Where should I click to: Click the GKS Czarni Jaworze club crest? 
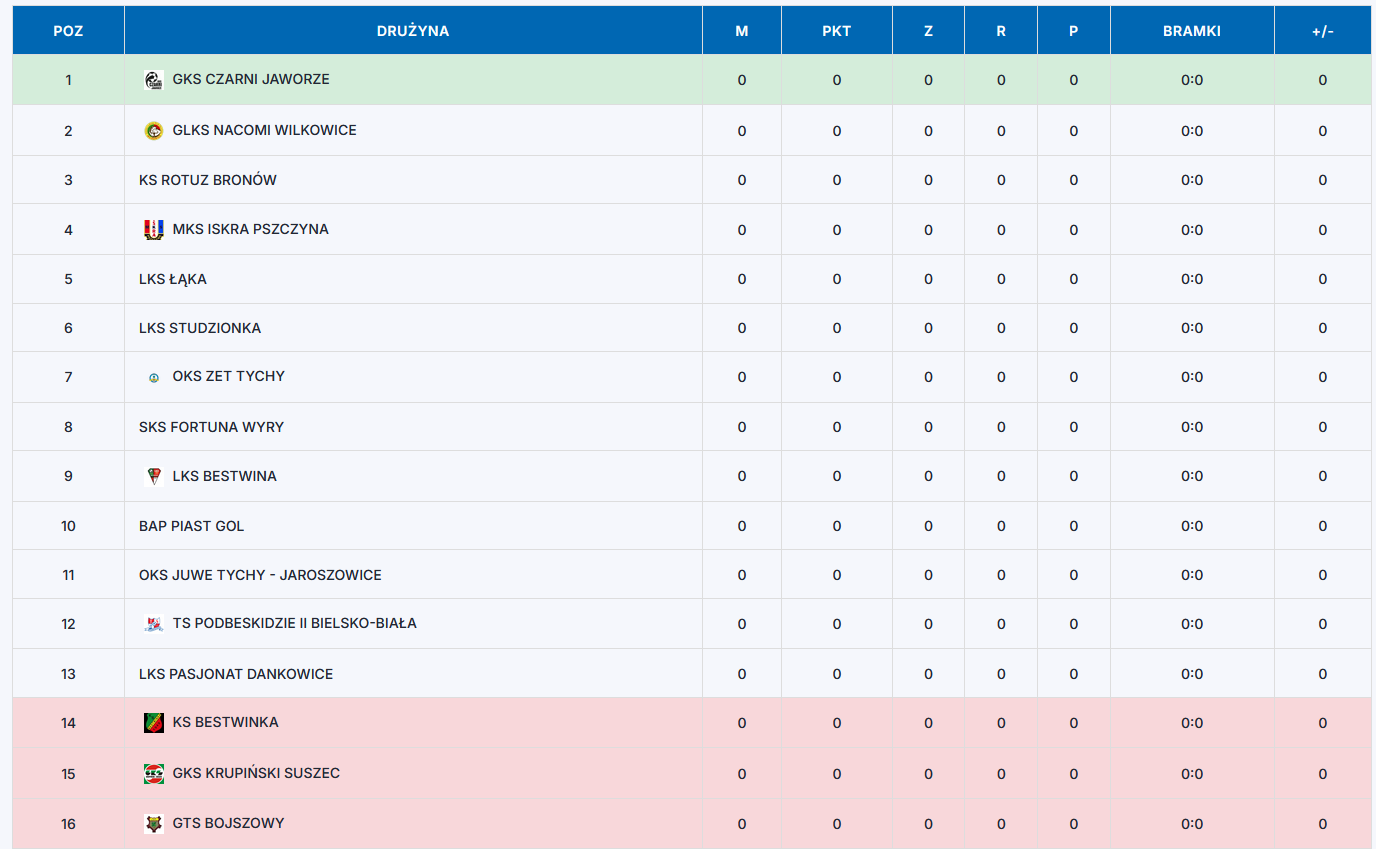[x=154, y=80]
